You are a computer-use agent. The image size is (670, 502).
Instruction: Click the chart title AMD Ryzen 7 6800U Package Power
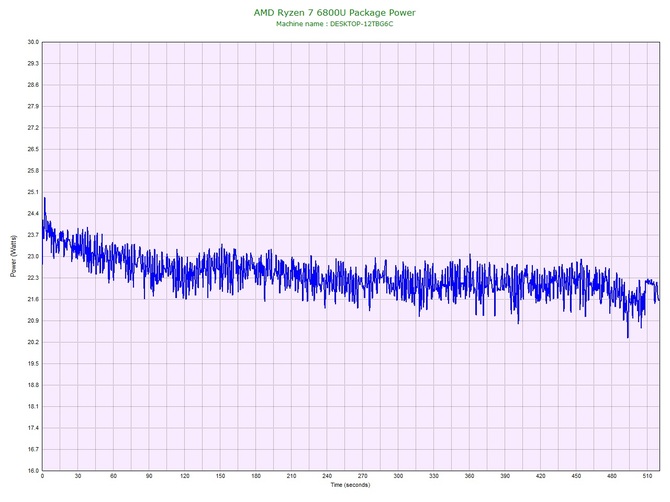tap(335, 12)
